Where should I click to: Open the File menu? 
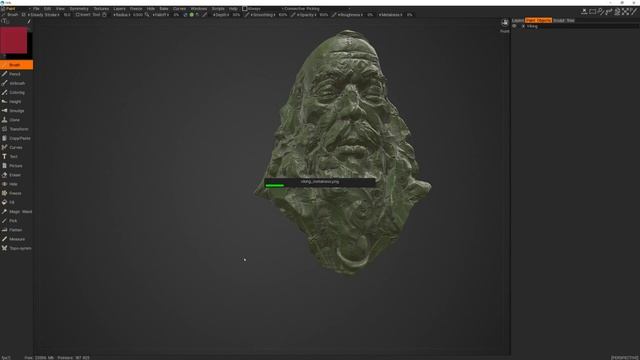[x=36, y=9]
